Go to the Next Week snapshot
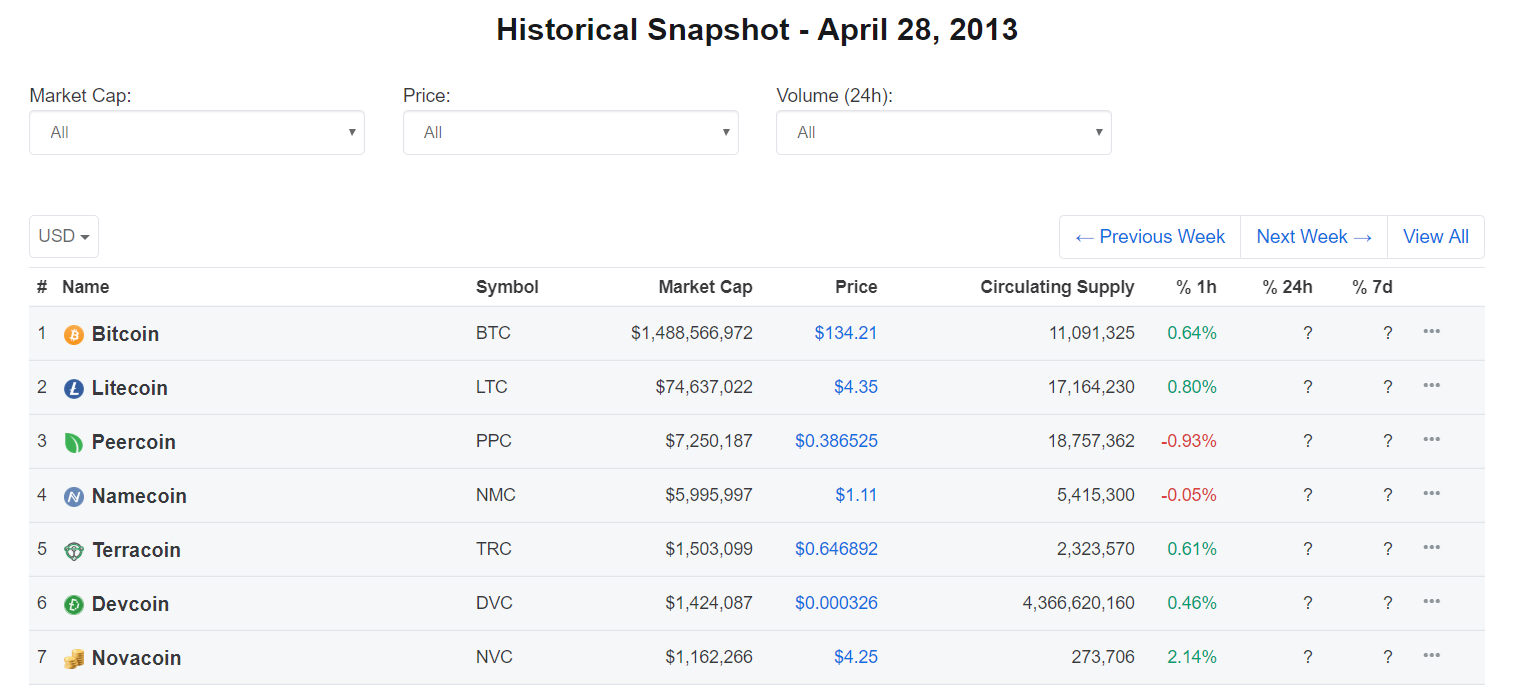Screen dimensions: 1521x699 1314,237
